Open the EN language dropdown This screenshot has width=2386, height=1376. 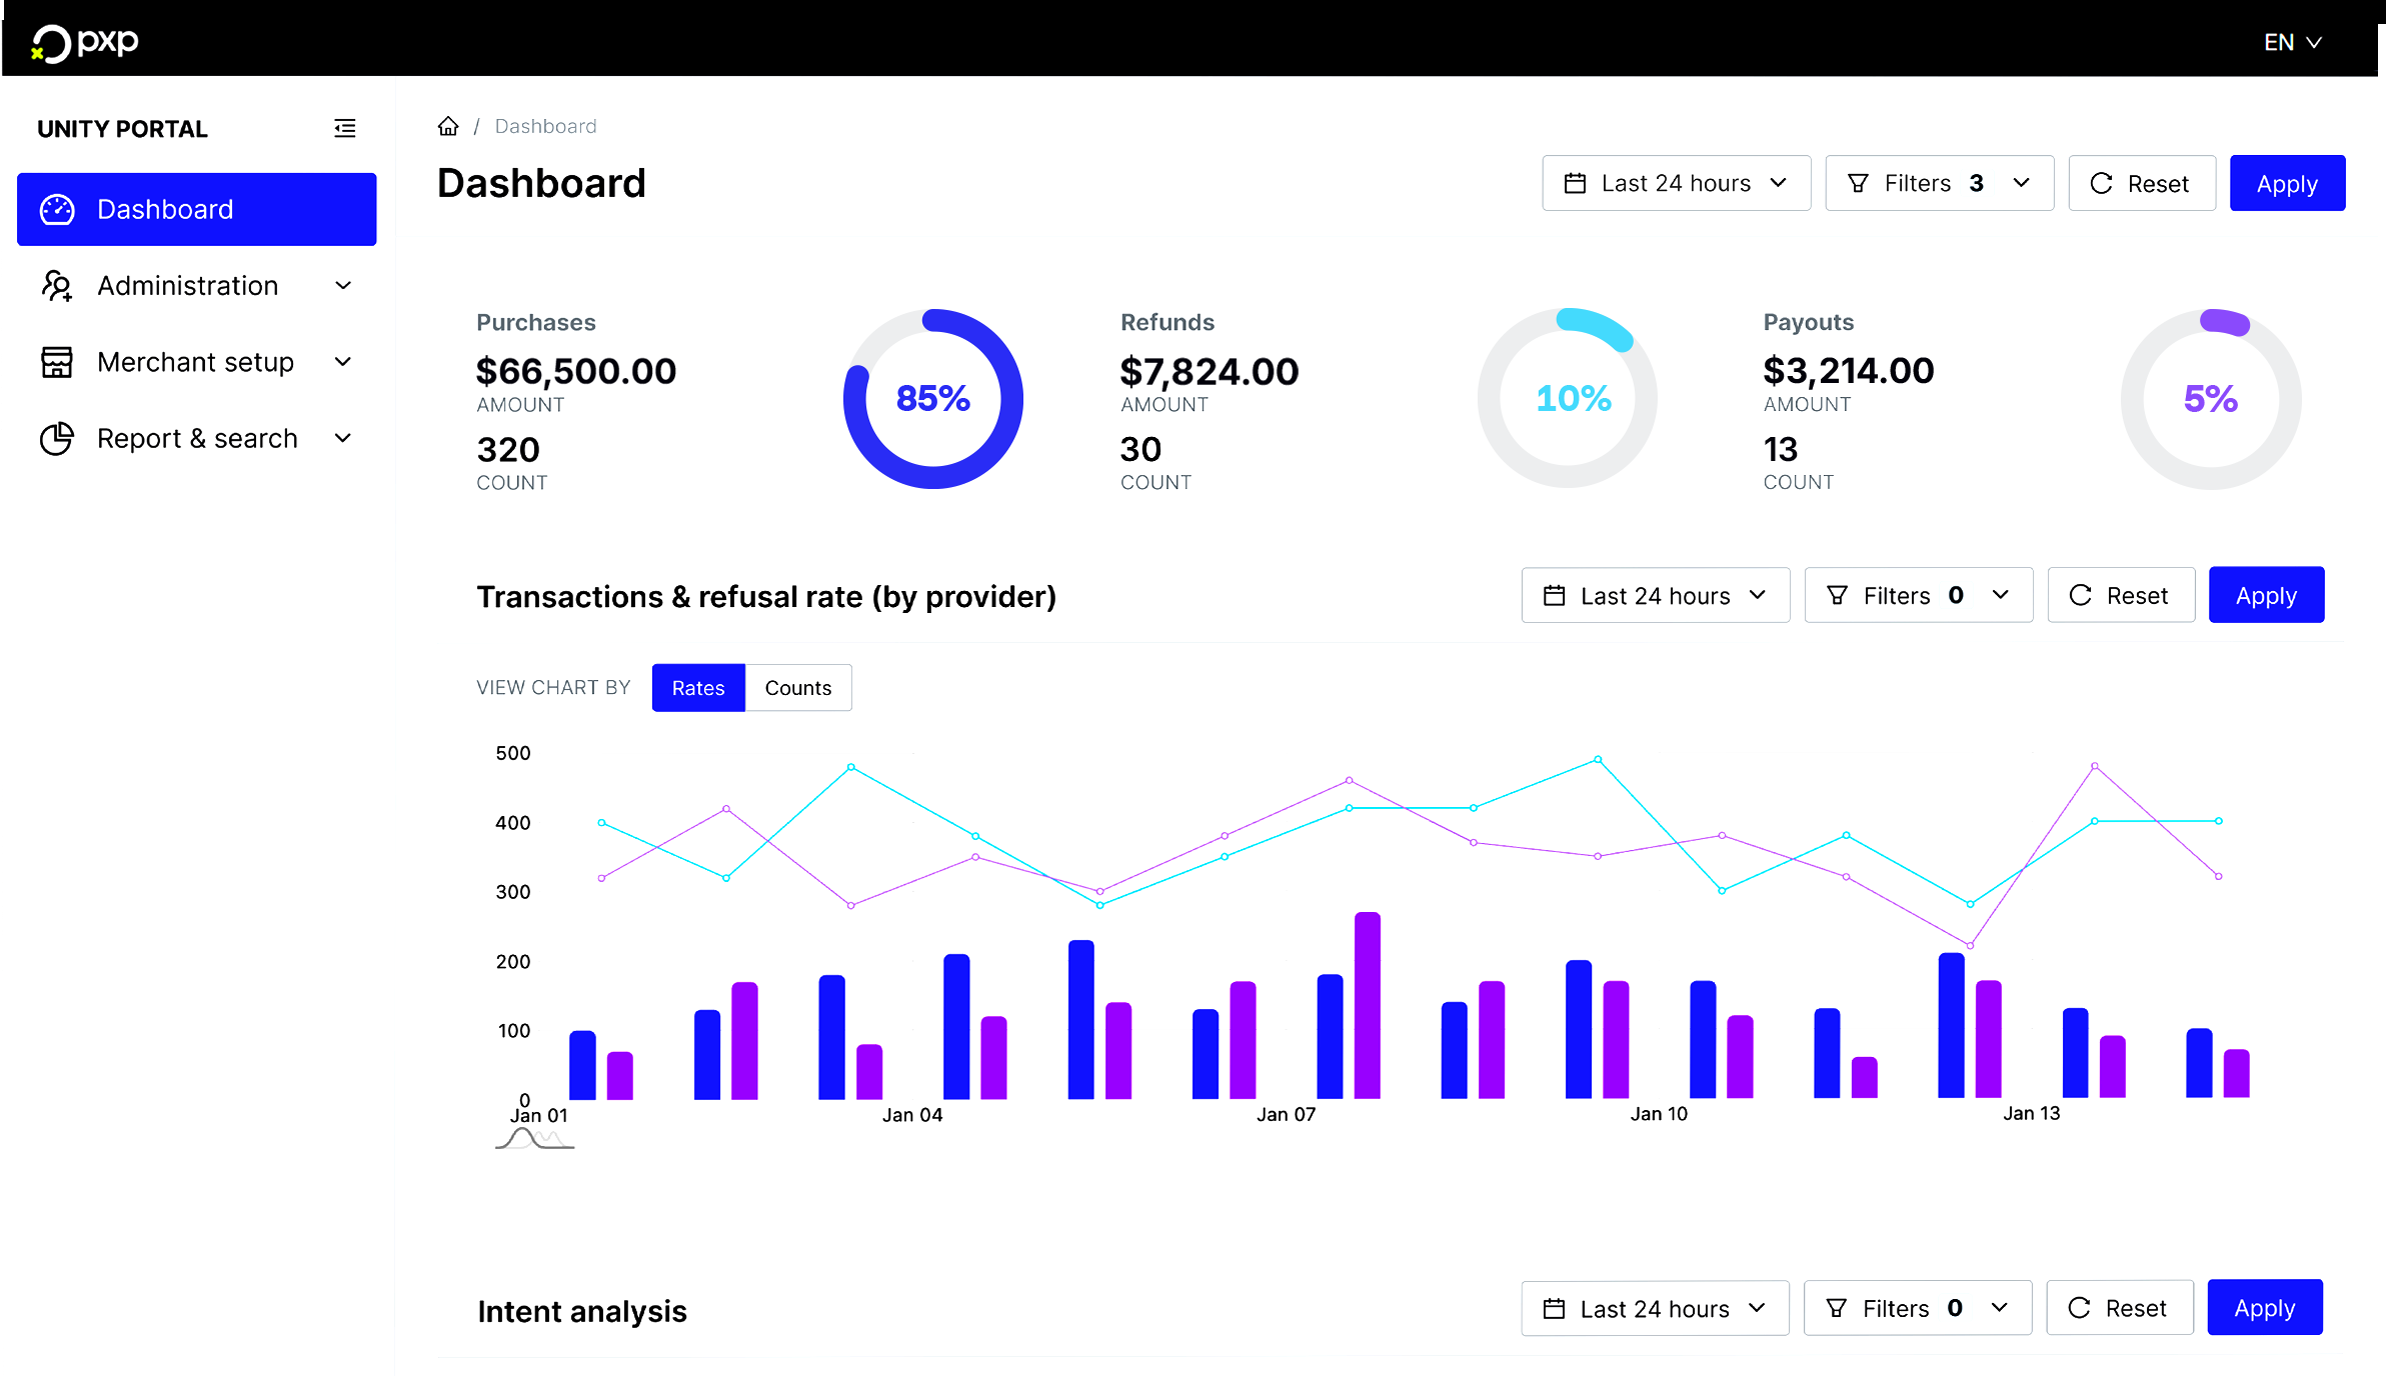click(x=2292, y=42)
